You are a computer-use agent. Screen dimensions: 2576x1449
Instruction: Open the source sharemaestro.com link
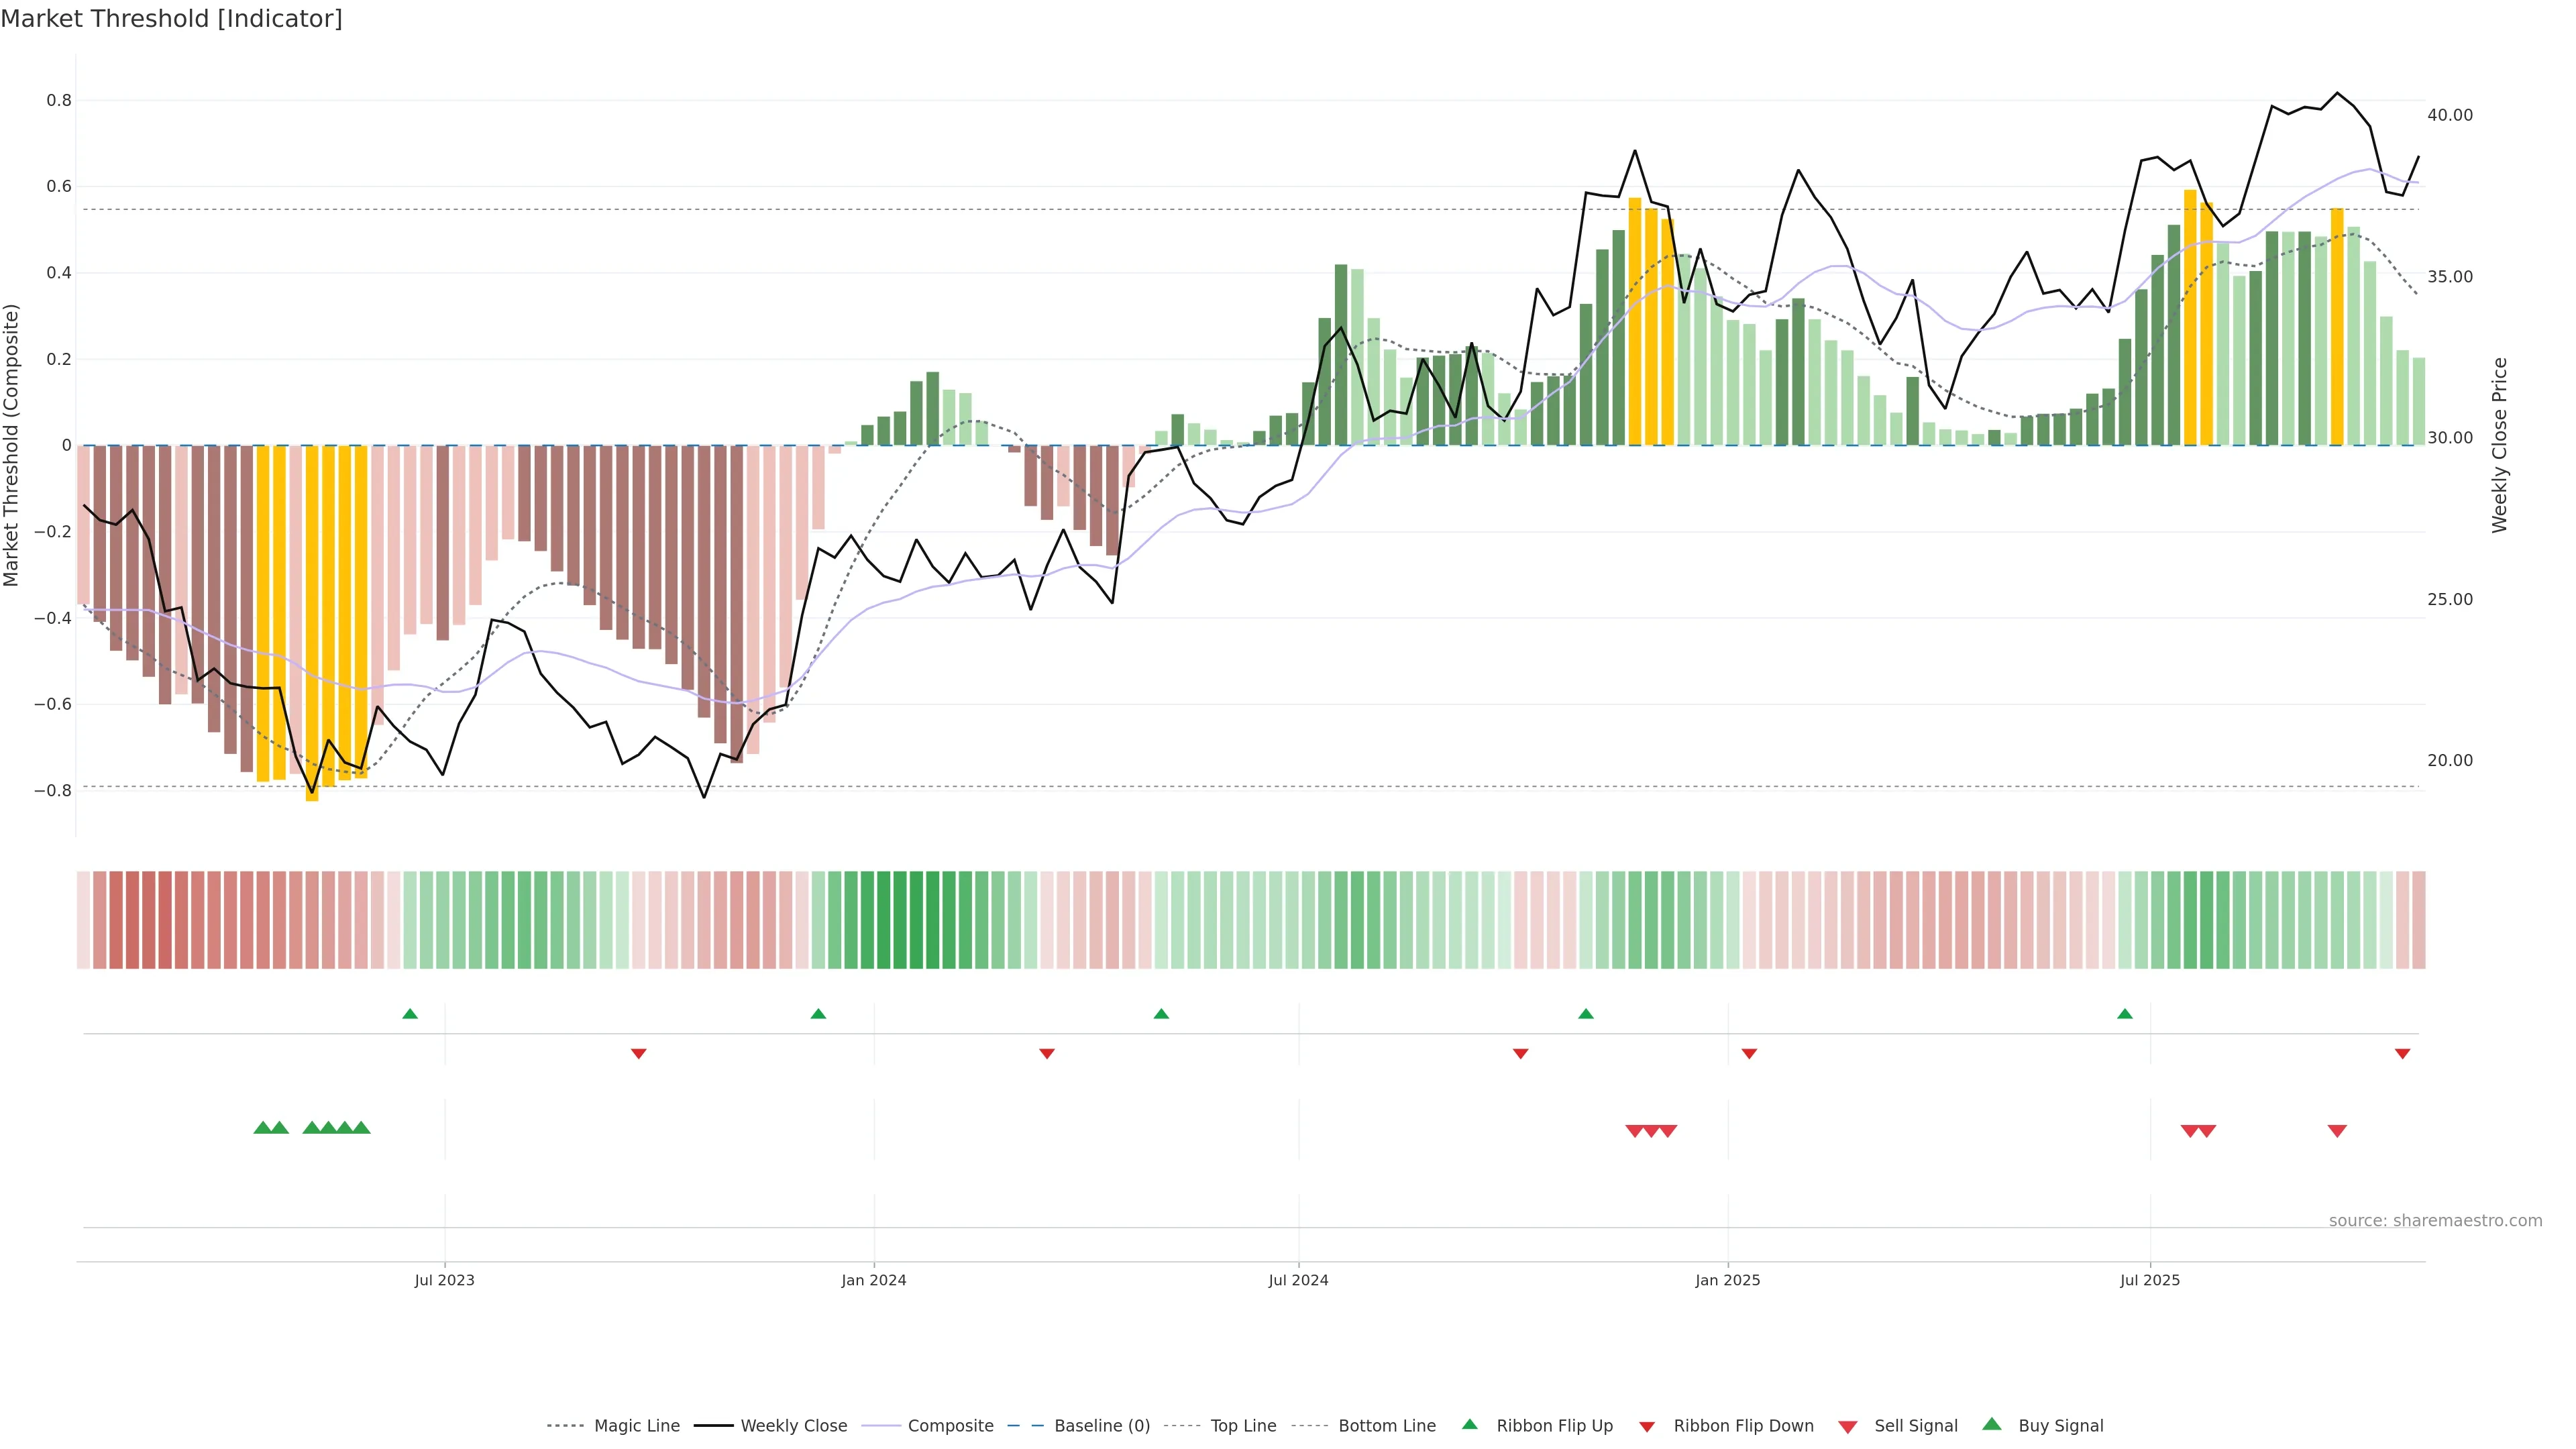(x=2435, y=1221)
